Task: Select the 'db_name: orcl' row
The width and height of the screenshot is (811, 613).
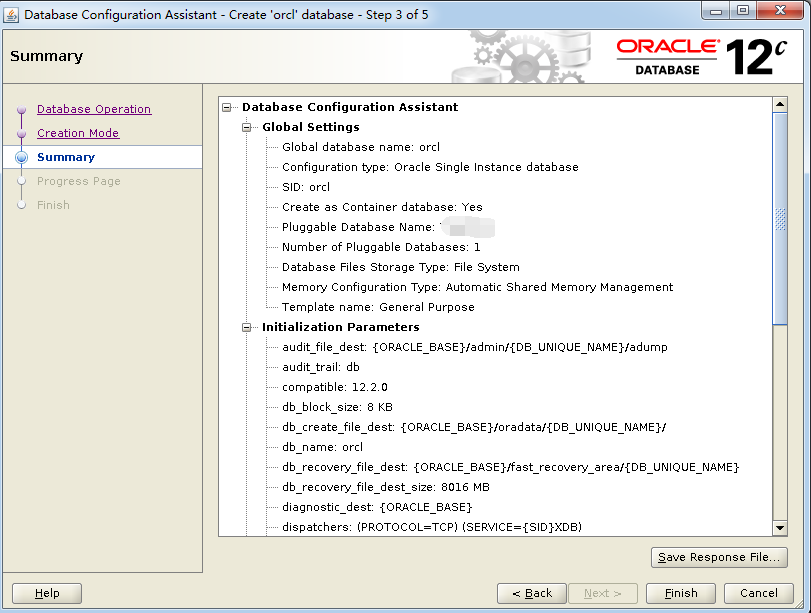Action: (x=322, y=447)
